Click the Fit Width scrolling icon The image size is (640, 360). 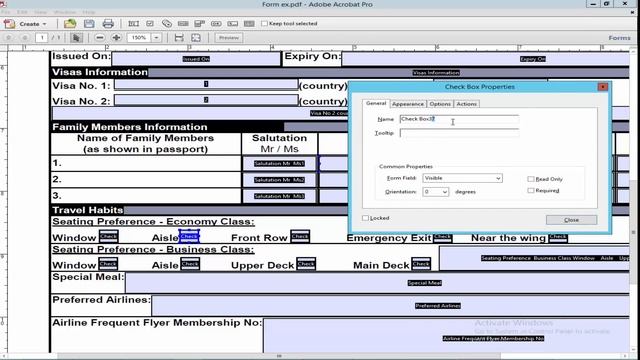tap(179, 38)
